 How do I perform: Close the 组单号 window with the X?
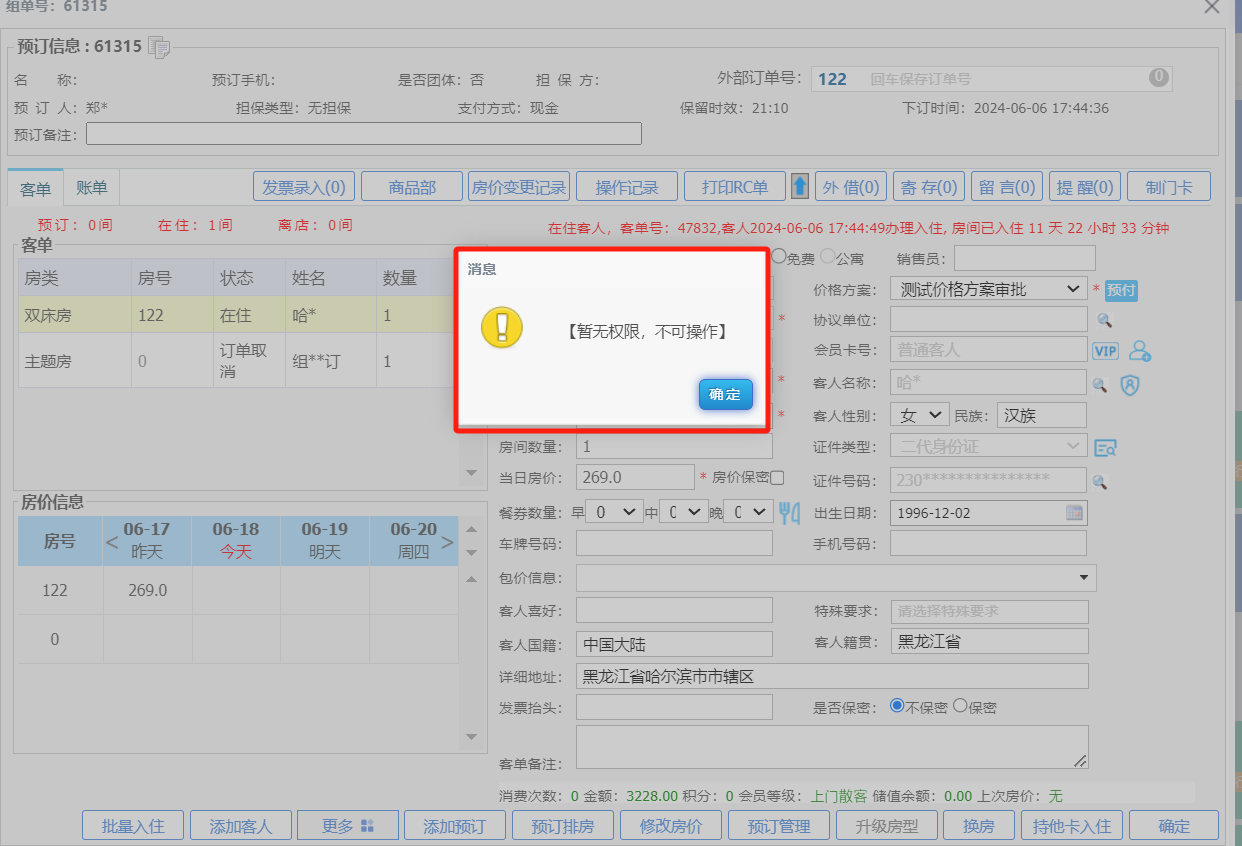[1212, 7]
